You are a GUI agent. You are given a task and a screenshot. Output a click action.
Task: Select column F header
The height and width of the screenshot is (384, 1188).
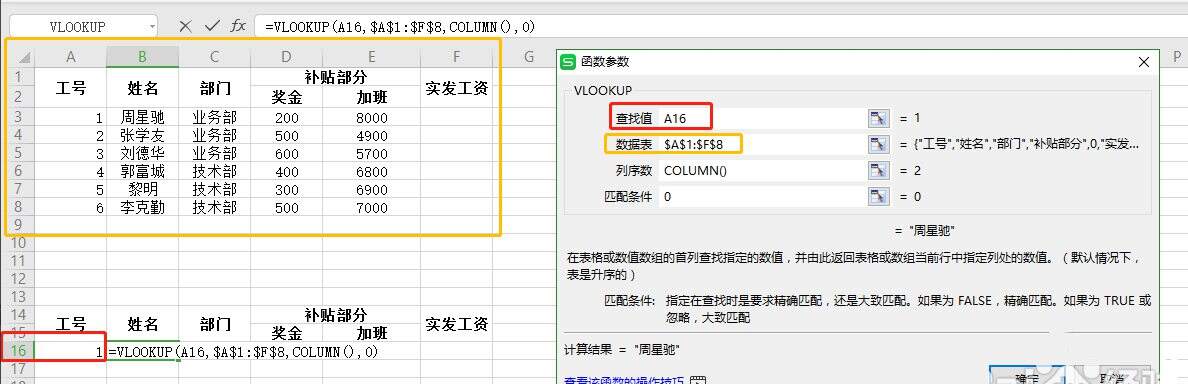pos(456,57)
